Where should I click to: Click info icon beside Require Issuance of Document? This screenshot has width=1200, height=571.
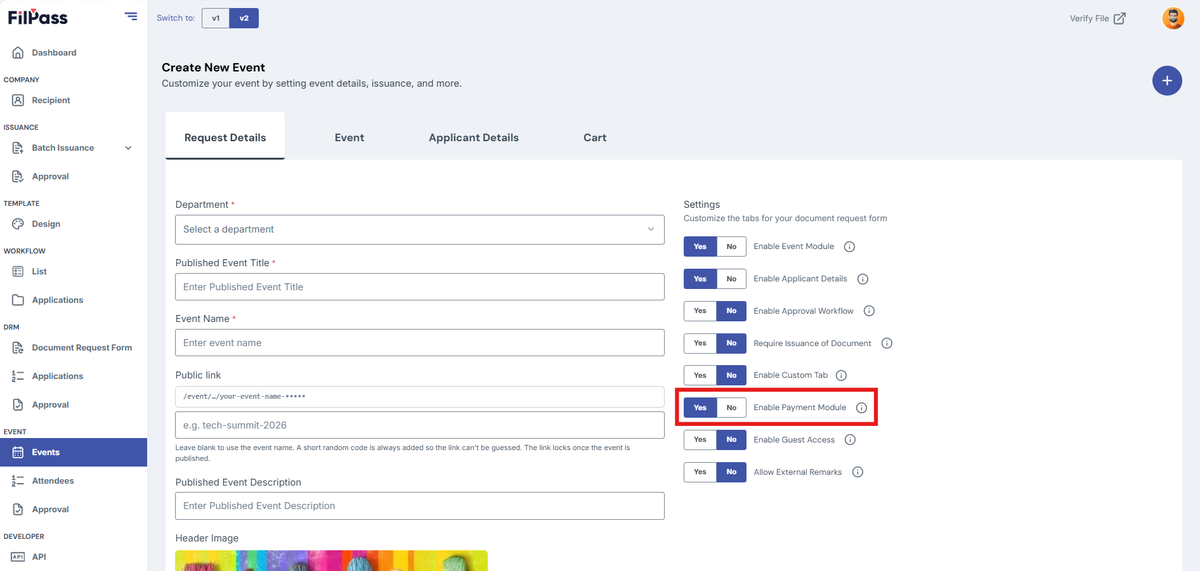[x=887, y=343]
